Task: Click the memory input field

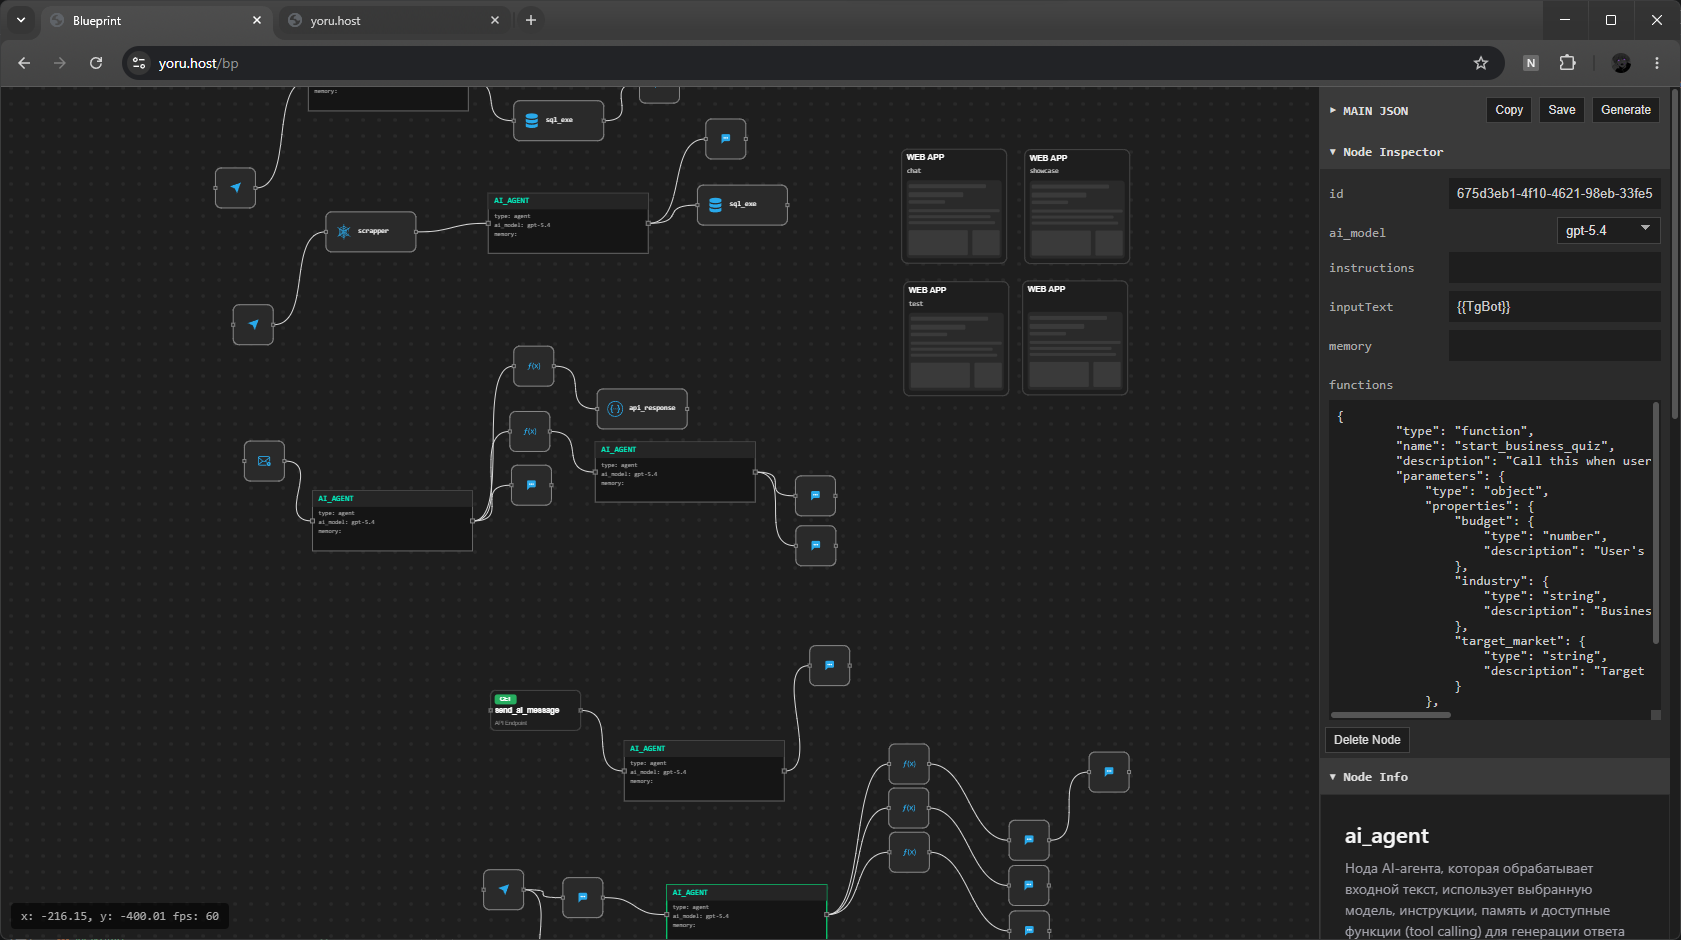Action: coord(1554,346)
